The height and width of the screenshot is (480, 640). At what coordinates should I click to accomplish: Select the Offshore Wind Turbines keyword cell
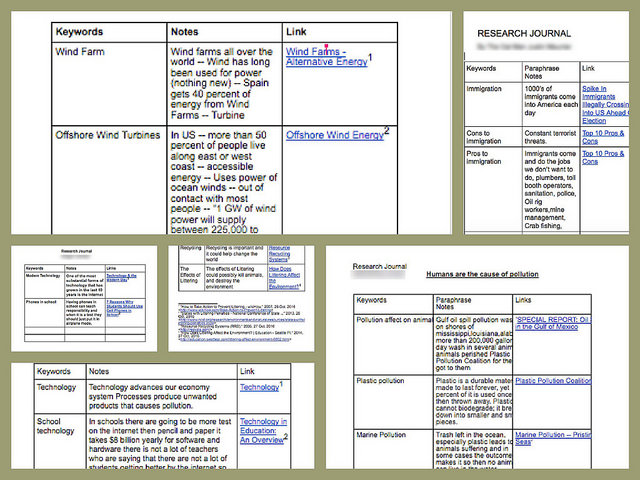[x=109, y=180]
